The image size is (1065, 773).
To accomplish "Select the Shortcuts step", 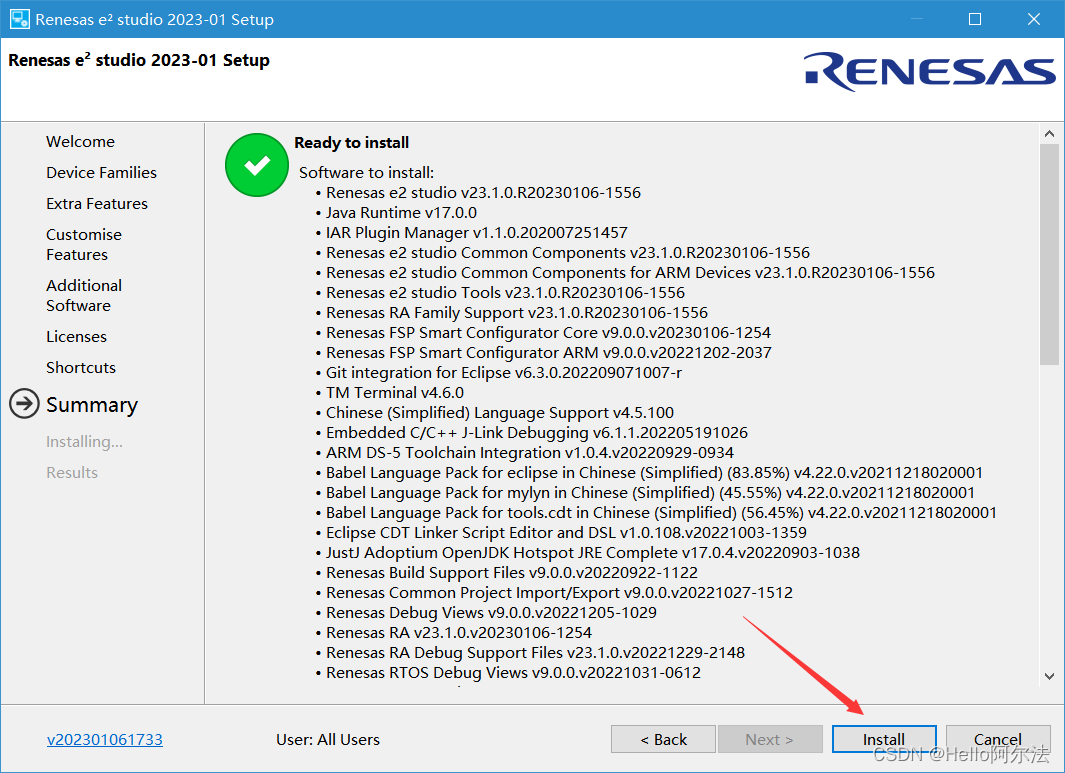I will click(81, 368).
